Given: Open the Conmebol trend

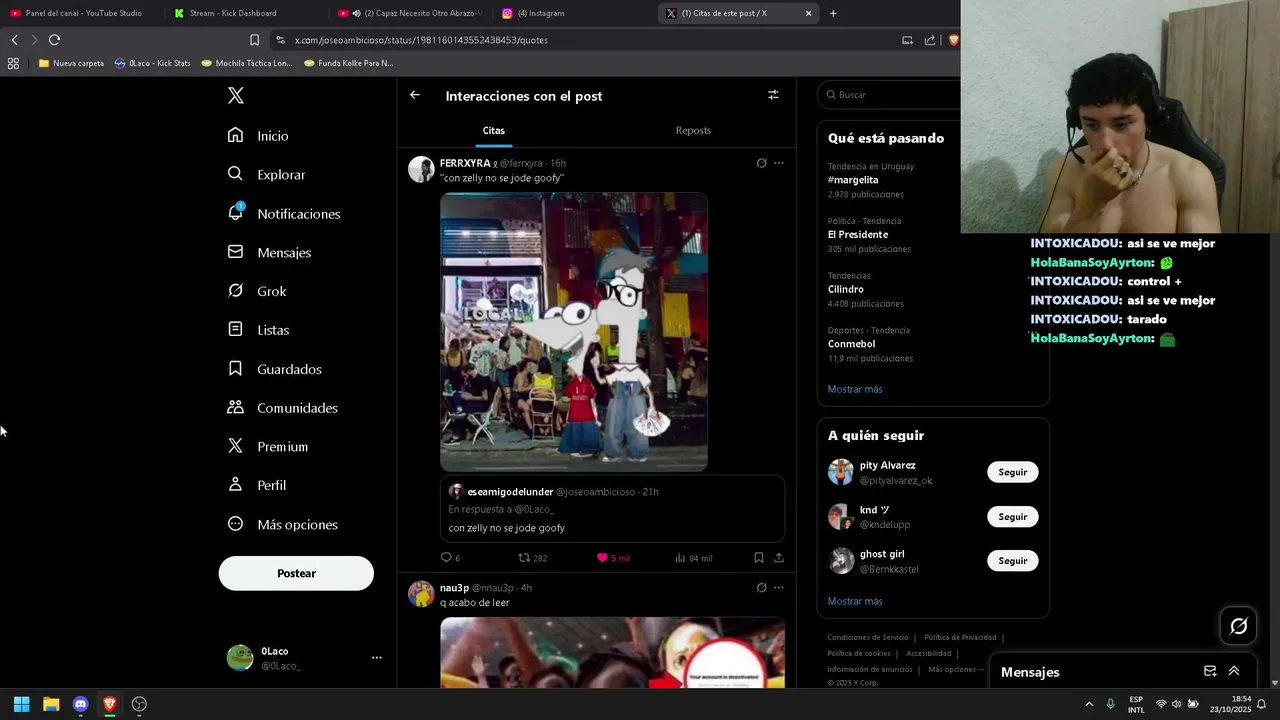Looking at the screenshot, I should (851, 344).
